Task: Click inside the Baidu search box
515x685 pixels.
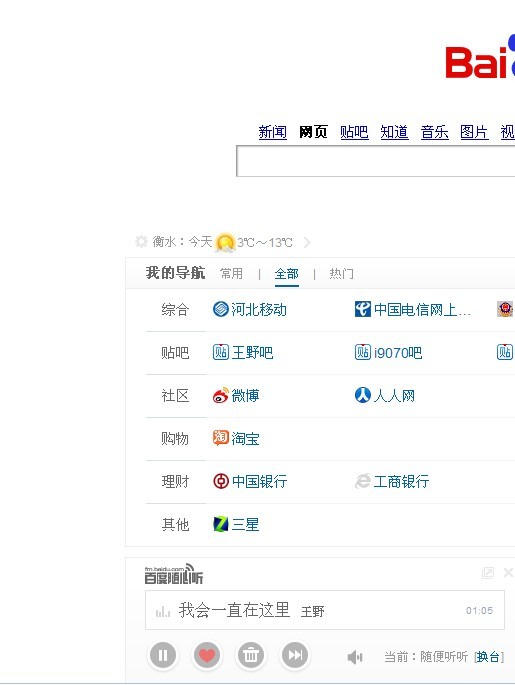Action: [376, 161]
